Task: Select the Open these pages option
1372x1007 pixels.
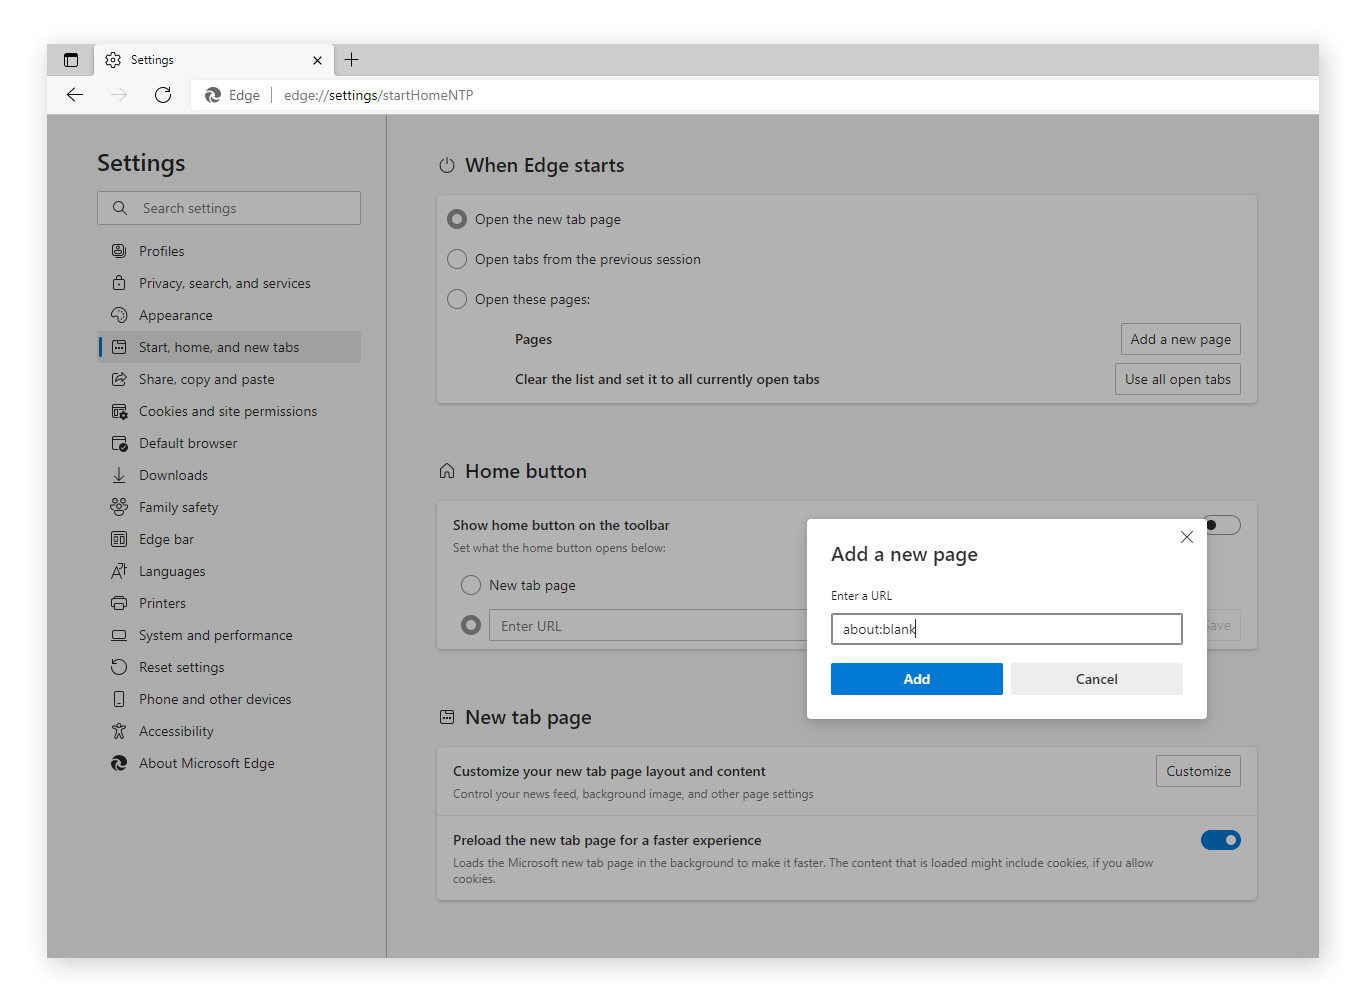Action: click(457, 299)
